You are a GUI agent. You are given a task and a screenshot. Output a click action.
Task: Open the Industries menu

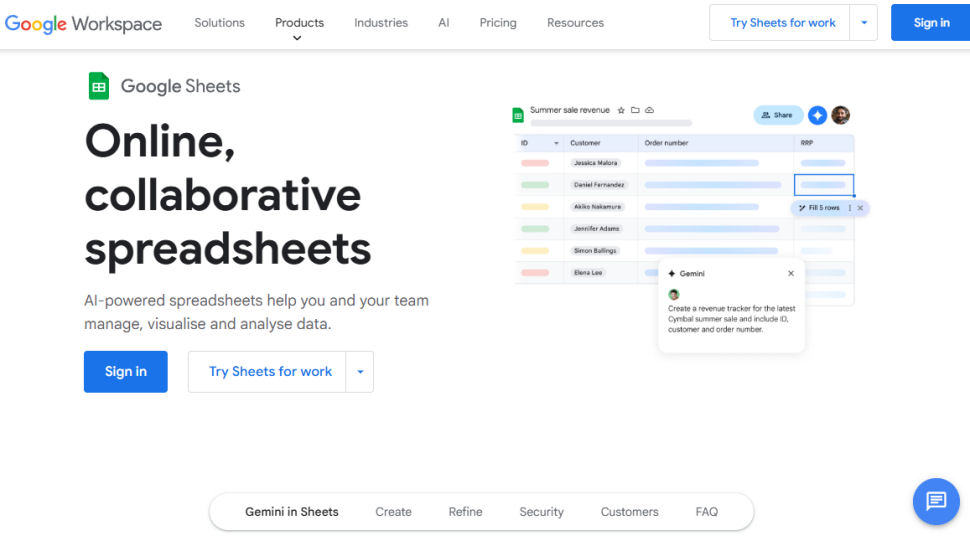[x=381, y=23]
